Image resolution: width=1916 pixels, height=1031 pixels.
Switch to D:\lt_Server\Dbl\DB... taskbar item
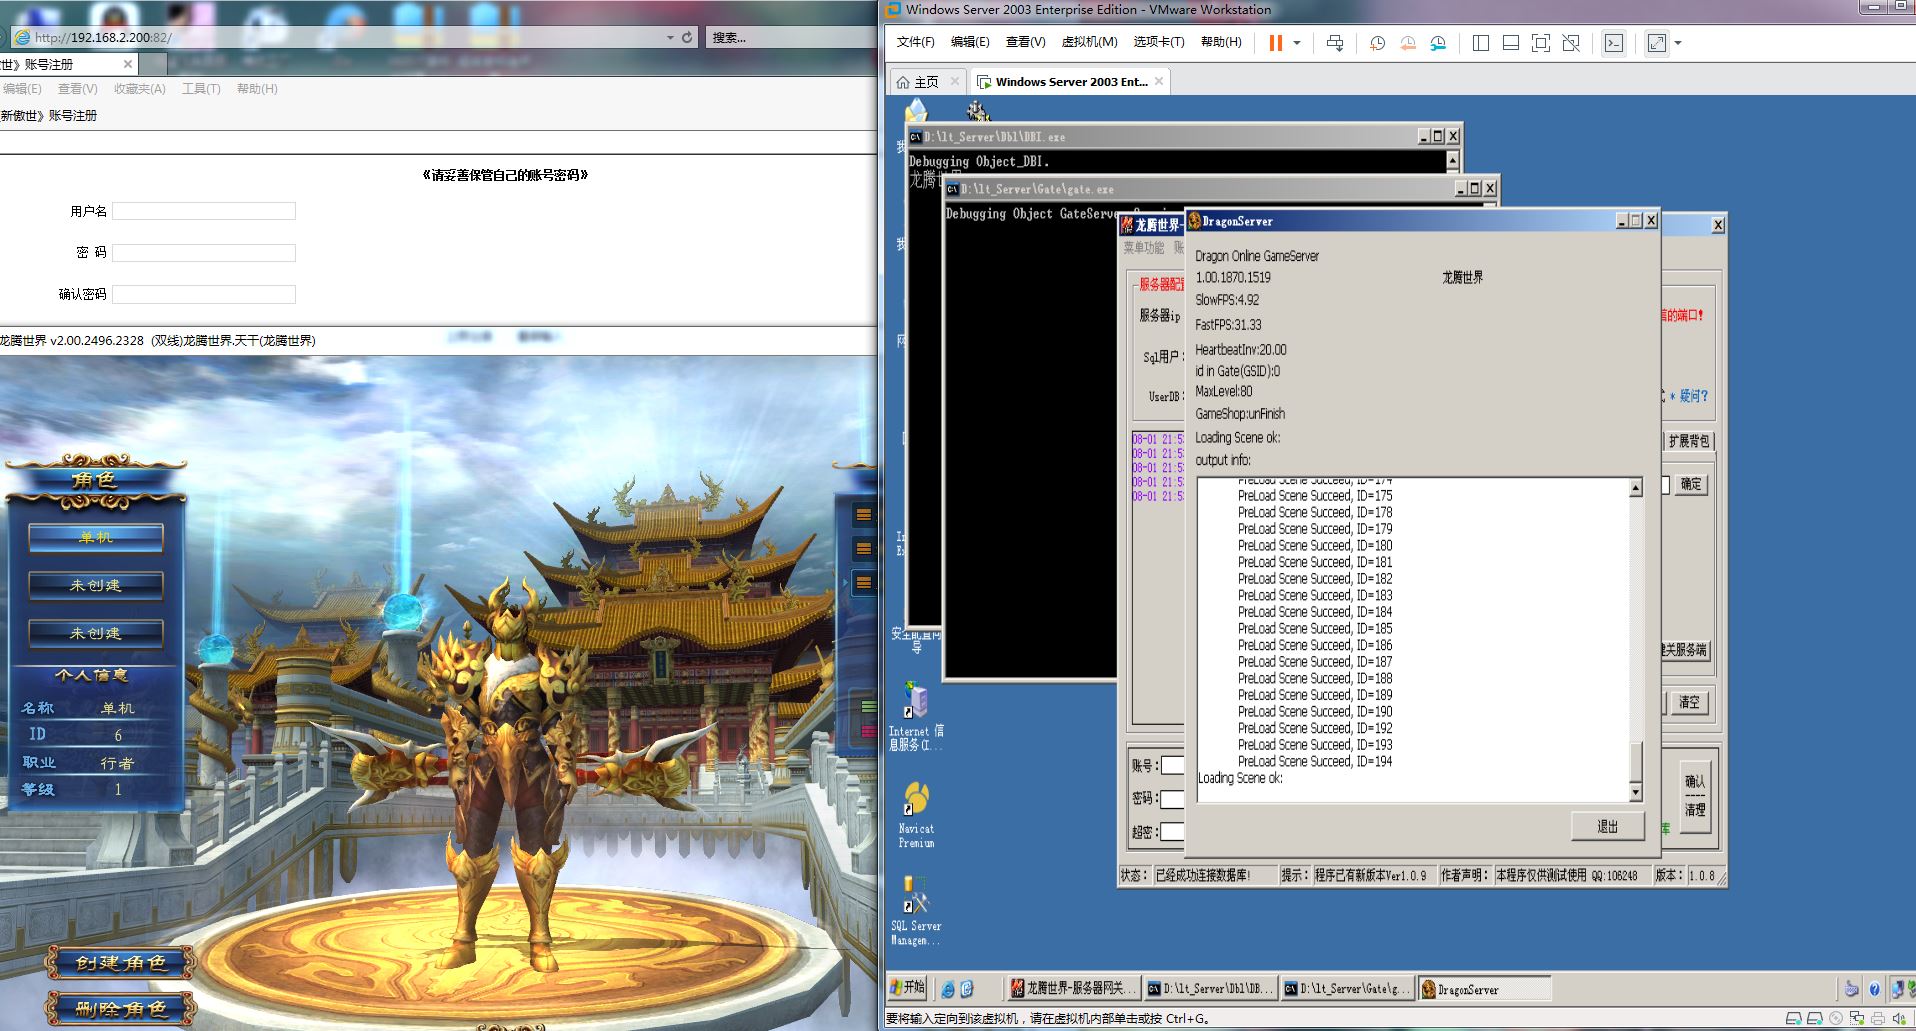pos(1210,989)
